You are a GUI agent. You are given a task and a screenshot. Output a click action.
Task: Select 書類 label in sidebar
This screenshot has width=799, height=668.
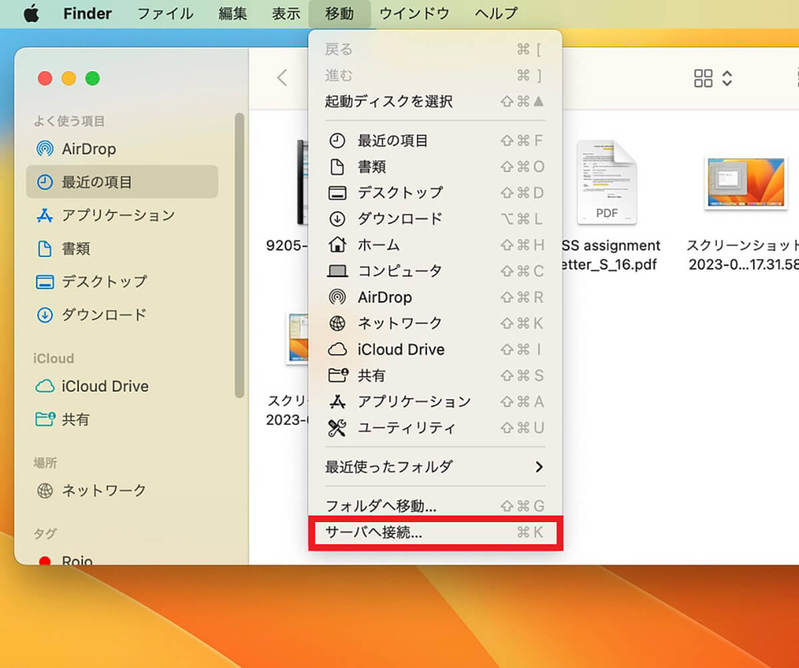tap(76, 249)
